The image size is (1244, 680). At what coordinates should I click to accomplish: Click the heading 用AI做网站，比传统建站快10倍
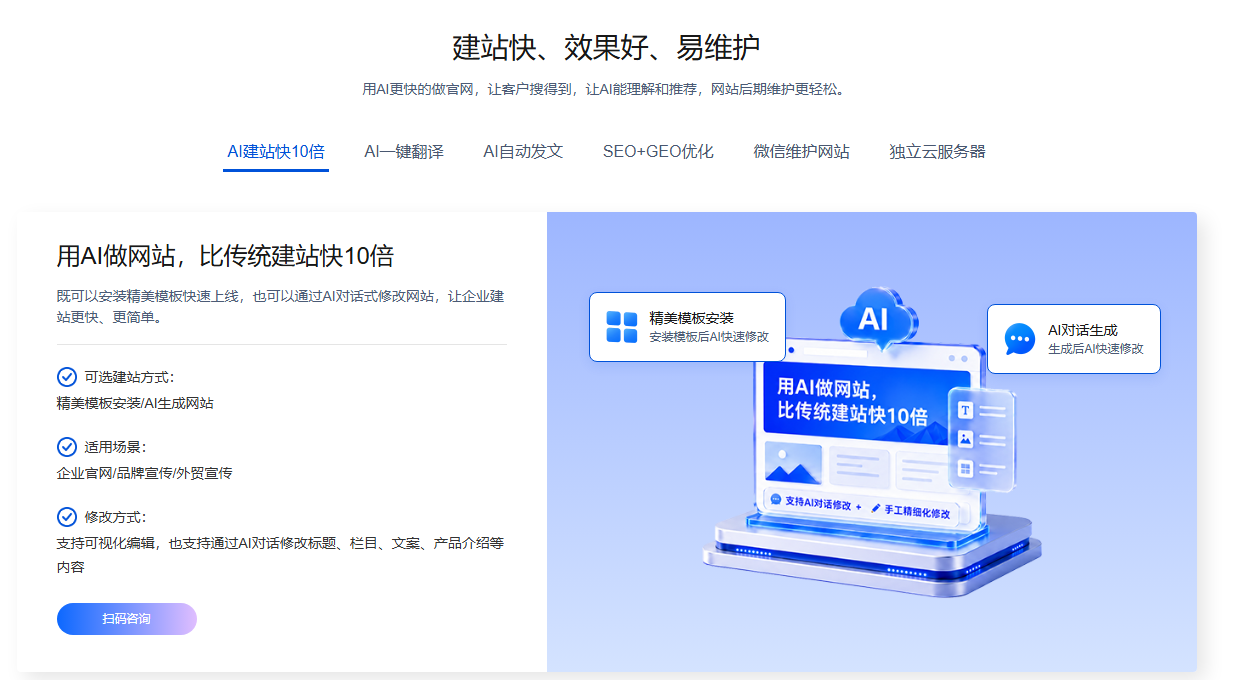[x=225, y=256]
